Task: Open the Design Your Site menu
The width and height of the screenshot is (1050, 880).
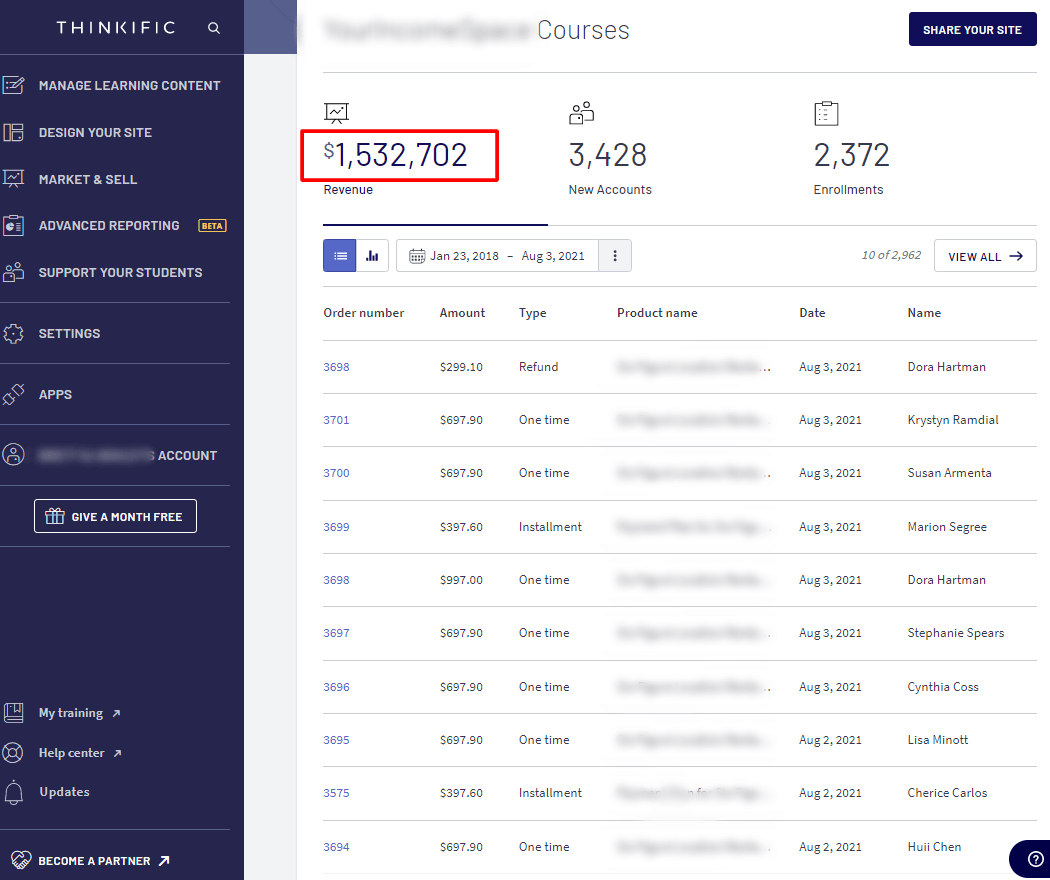Action: pos(95,133)
